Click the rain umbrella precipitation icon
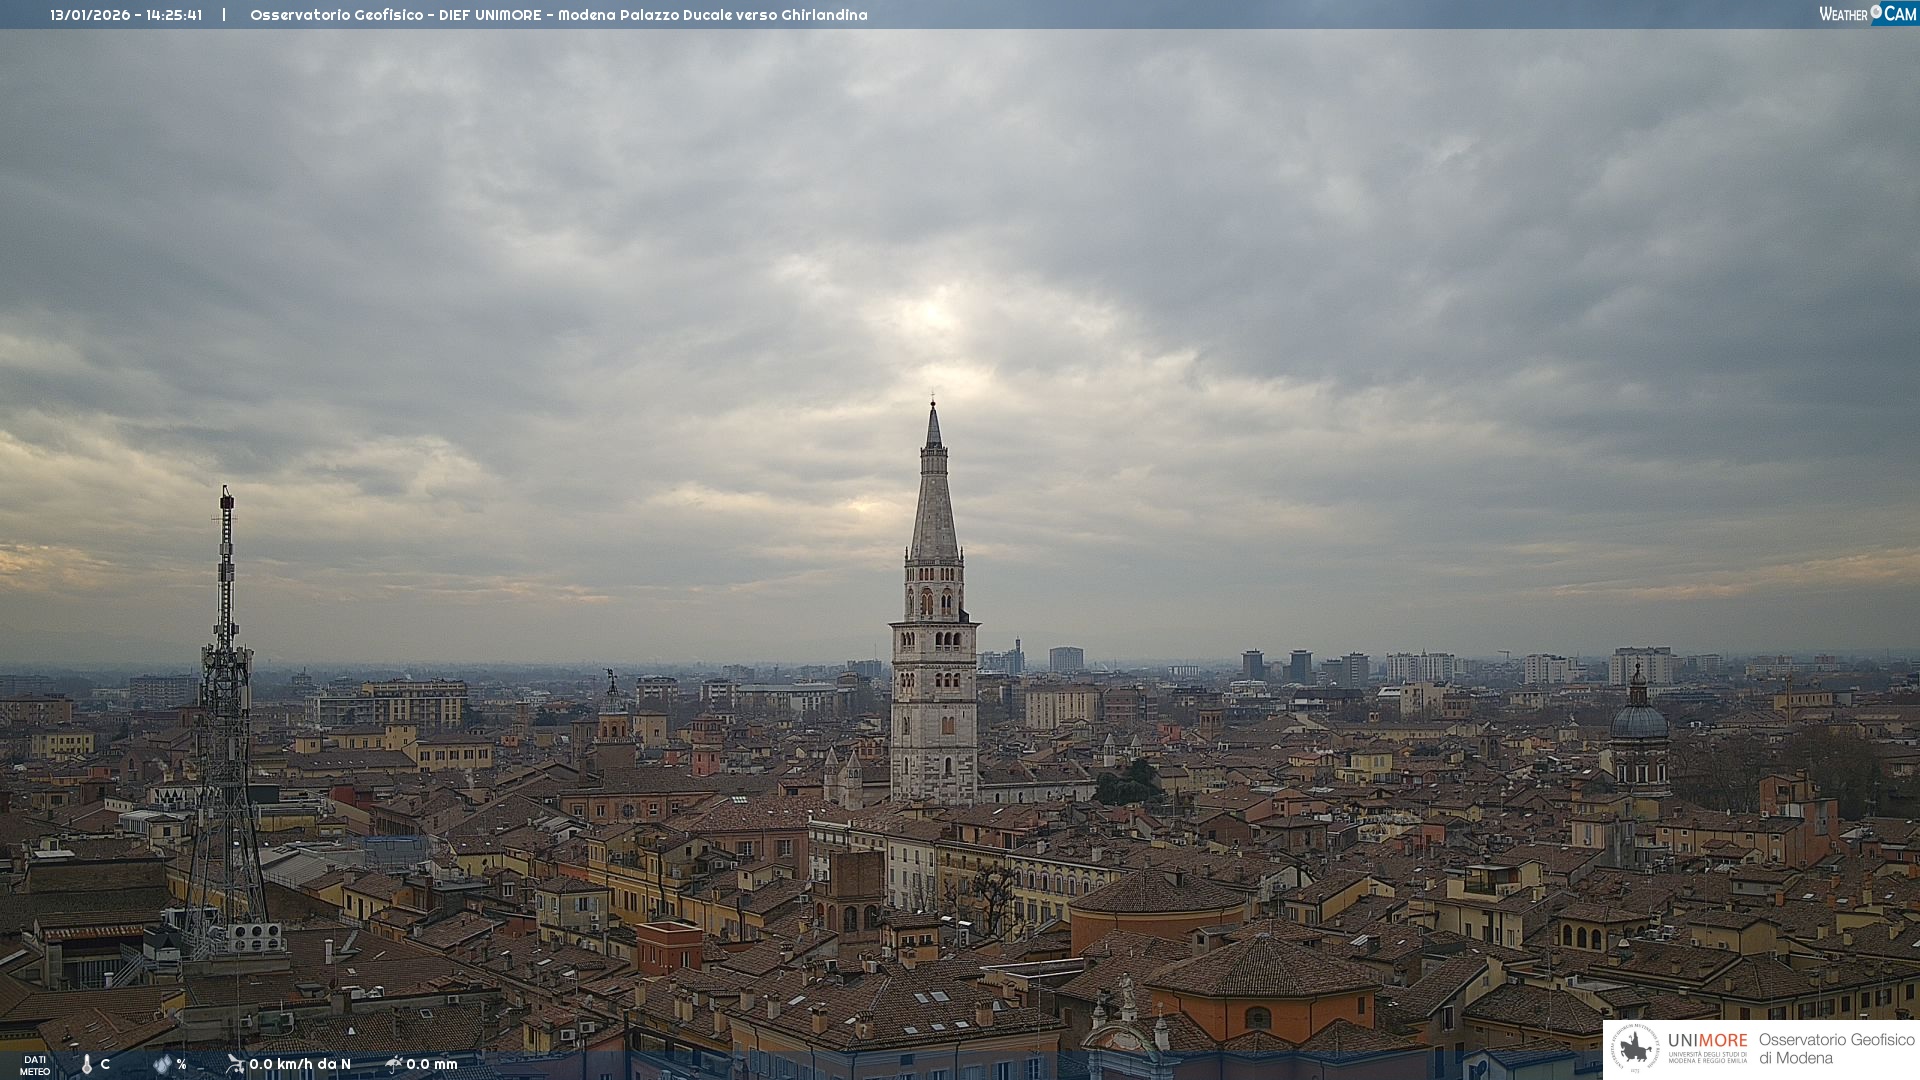Screen dimensions: 1920x1080 [394, 1064]
